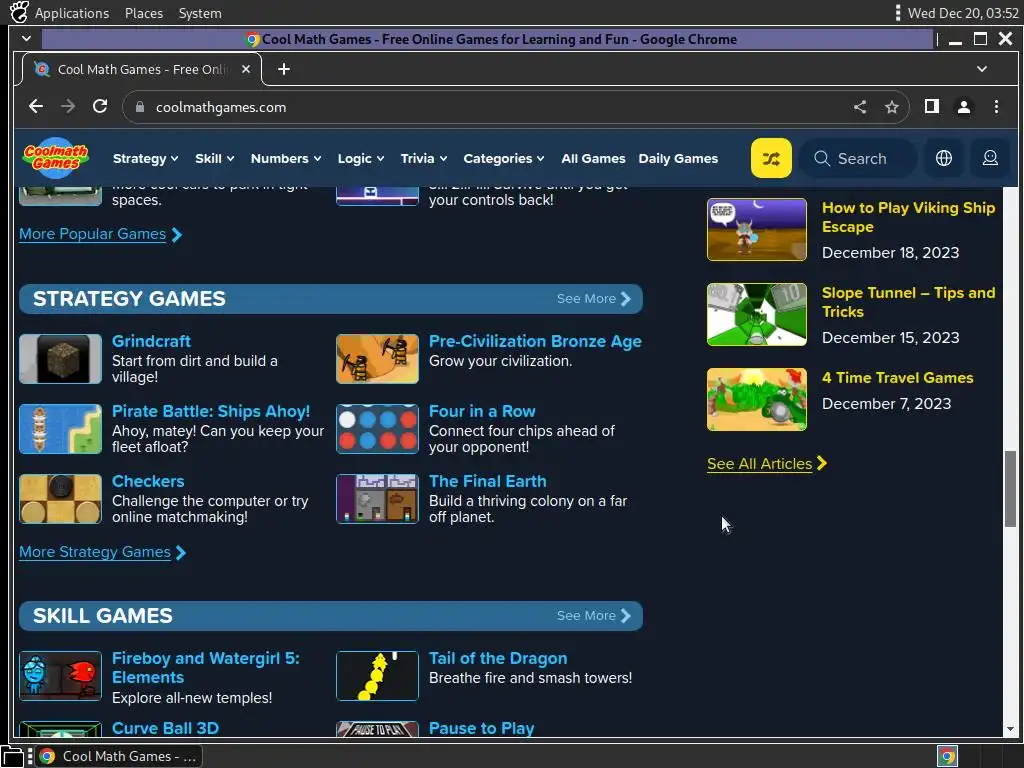Viewport: 1024px width, 768px height.
Task: Open How to Play Viking Ship Escape article
Action: (x=908, y=217)
